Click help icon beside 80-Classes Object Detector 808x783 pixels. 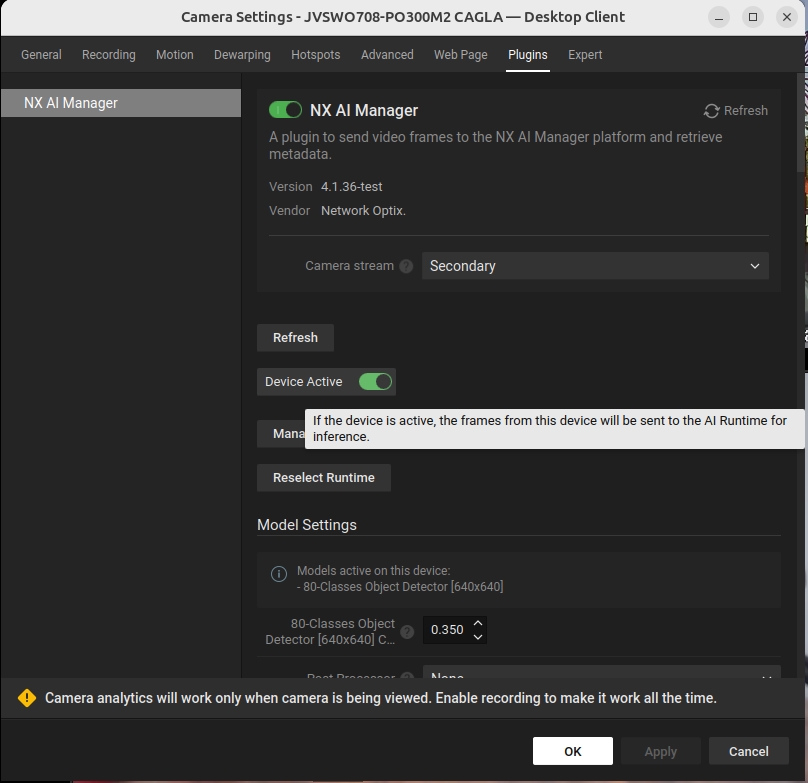pos(407,632)
